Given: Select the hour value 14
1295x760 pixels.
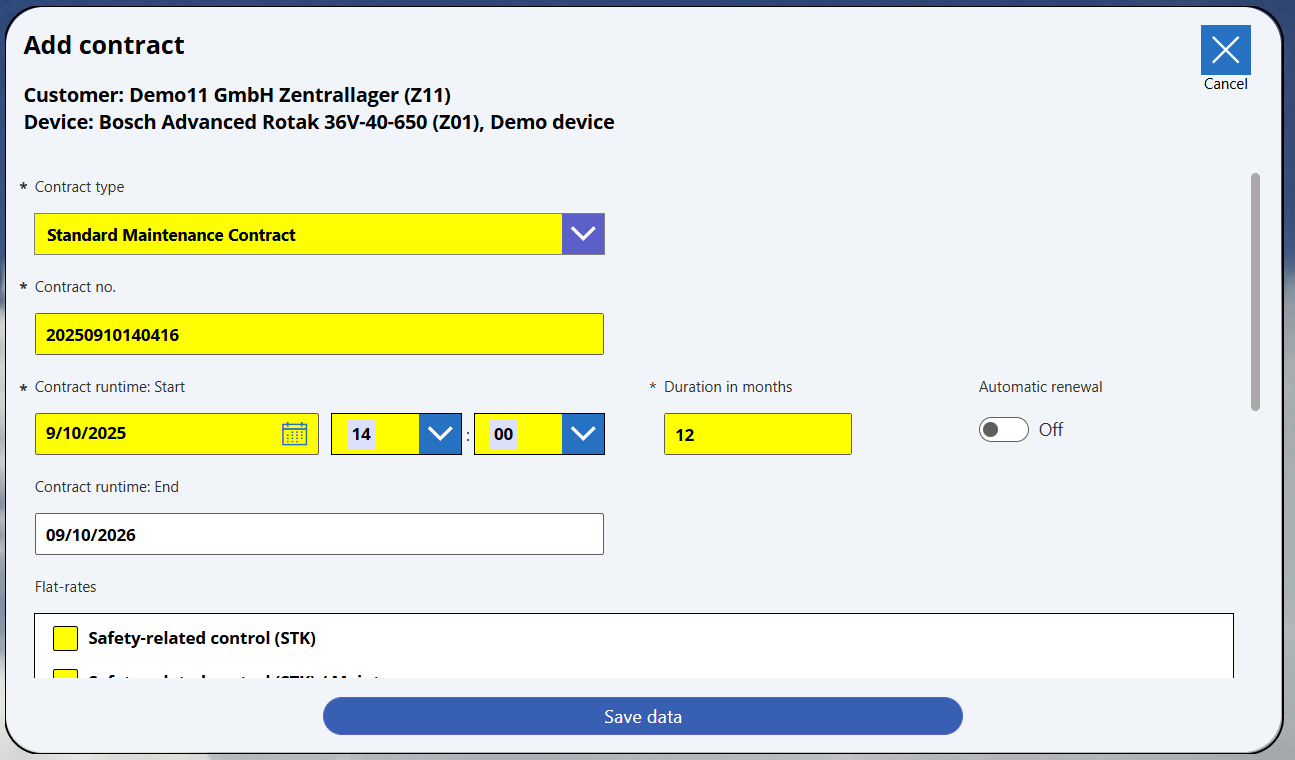Looking at the screenshot, I should click(362, 434).
